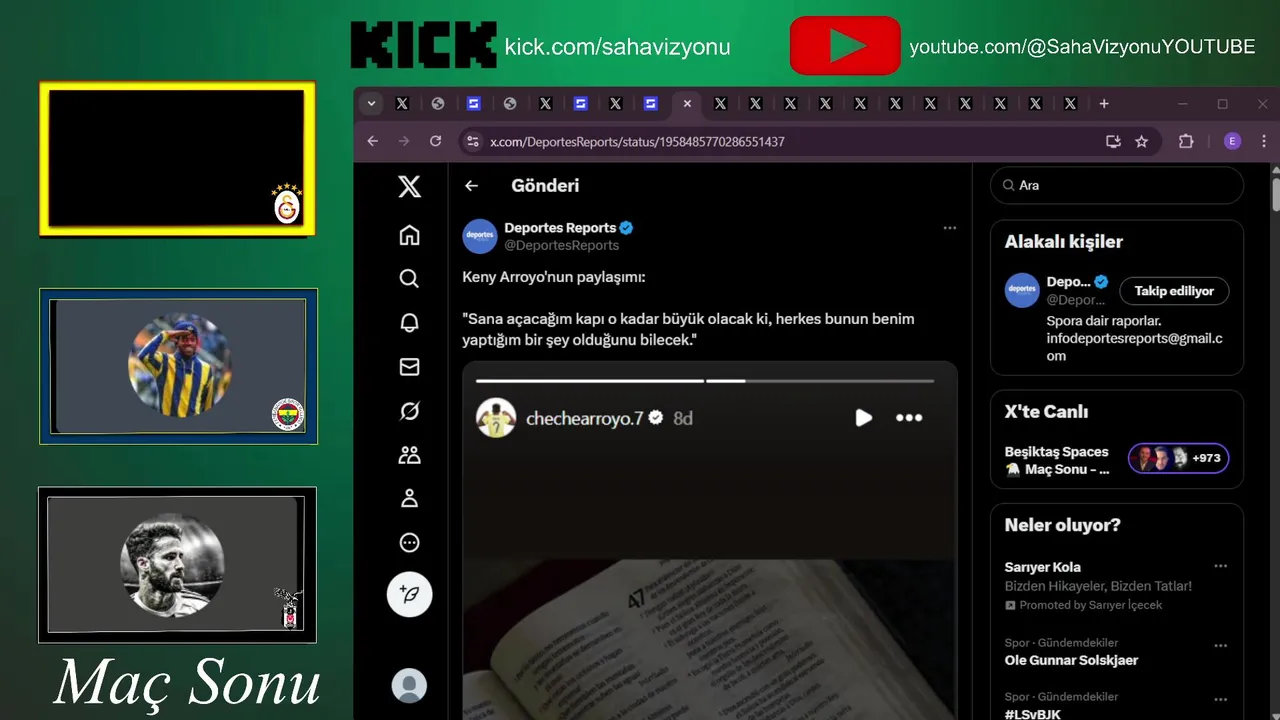
Task: Open account avatar at sidebar bottom
Action: pyautogui.click(x=409, y=686)
